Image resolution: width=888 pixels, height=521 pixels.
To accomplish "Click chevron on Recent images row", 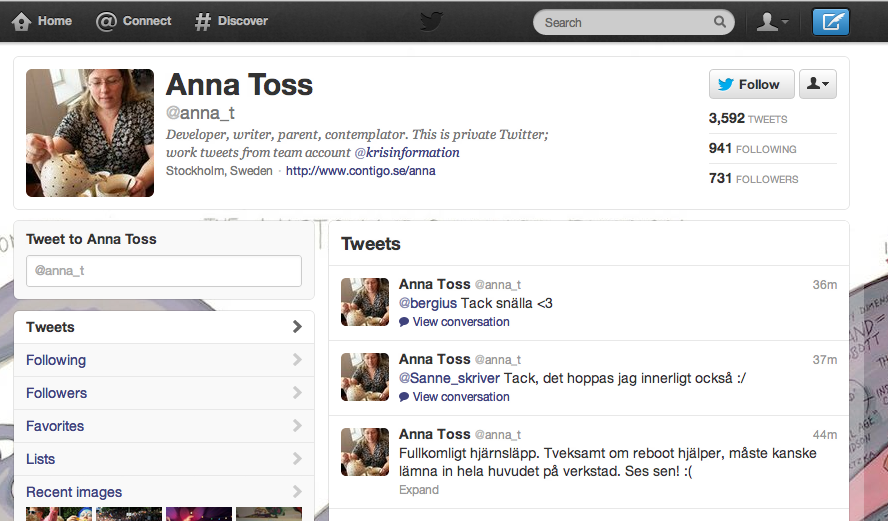I will [x=297, y=491].
